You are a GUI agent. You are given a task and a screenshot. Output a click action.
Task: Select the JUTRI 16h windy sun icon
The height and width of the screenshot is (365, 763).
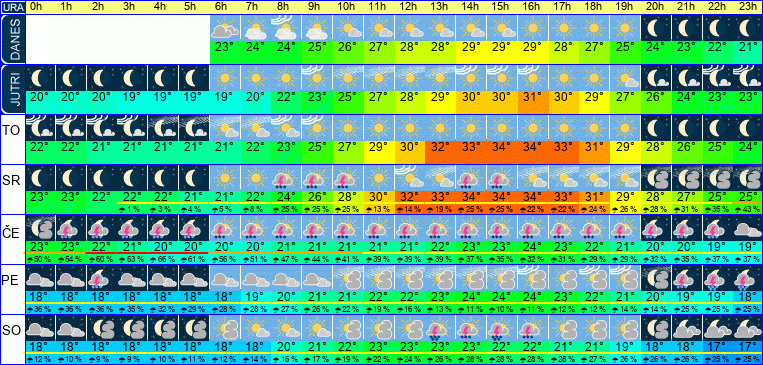(533, 78)
